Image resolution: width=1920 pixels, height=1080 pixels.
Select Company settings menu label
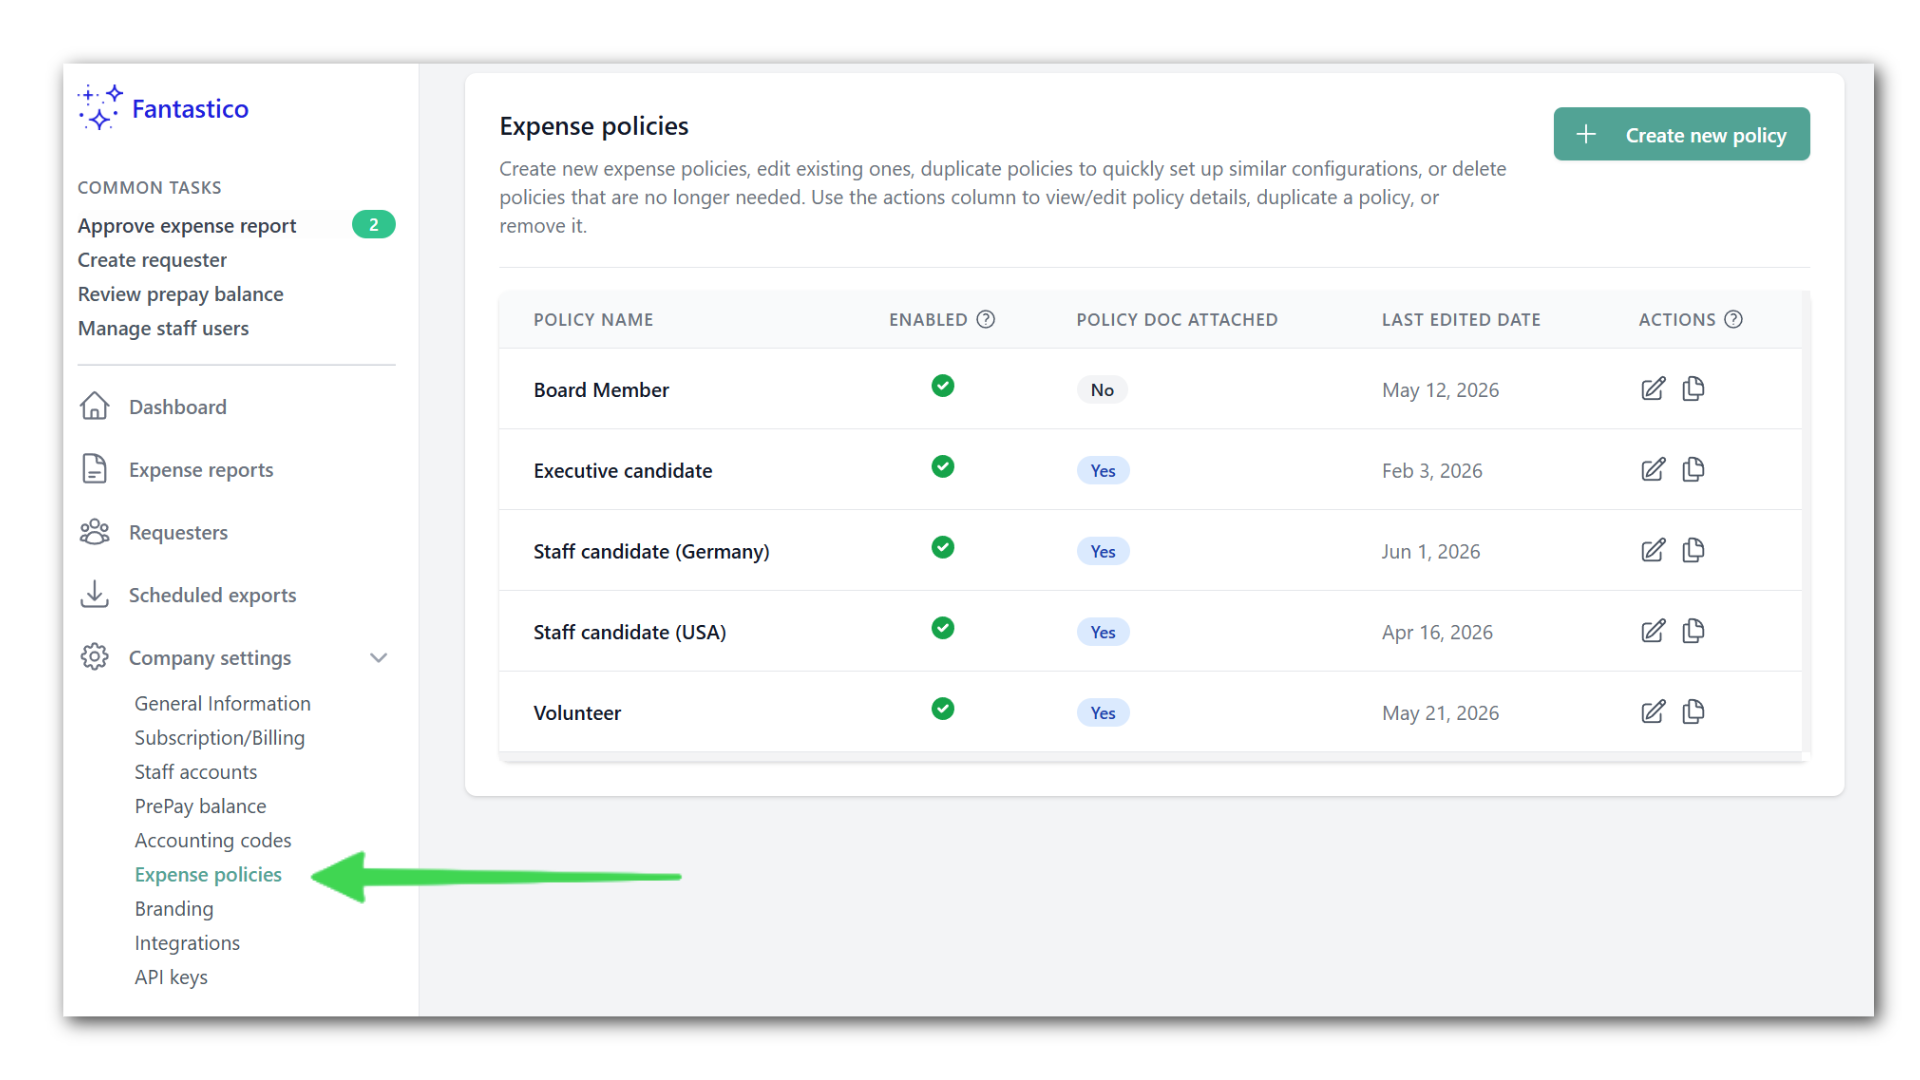click(x=209, y=658)
